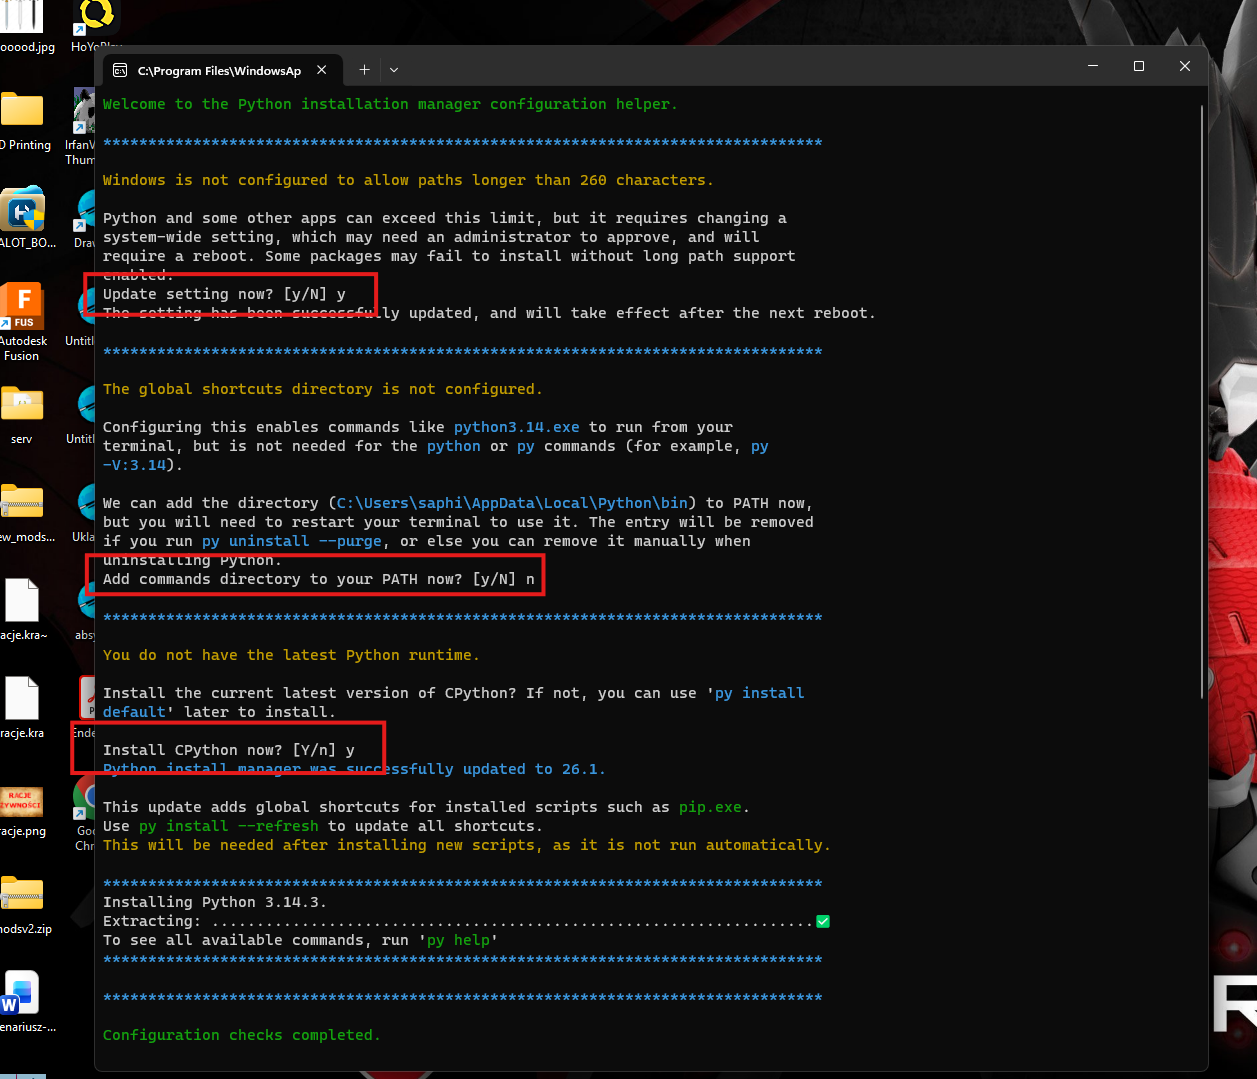Click the 'py uninstall --purge' command text
Viewport: 1257px width, 1079px height.
(x=292, y=541)
